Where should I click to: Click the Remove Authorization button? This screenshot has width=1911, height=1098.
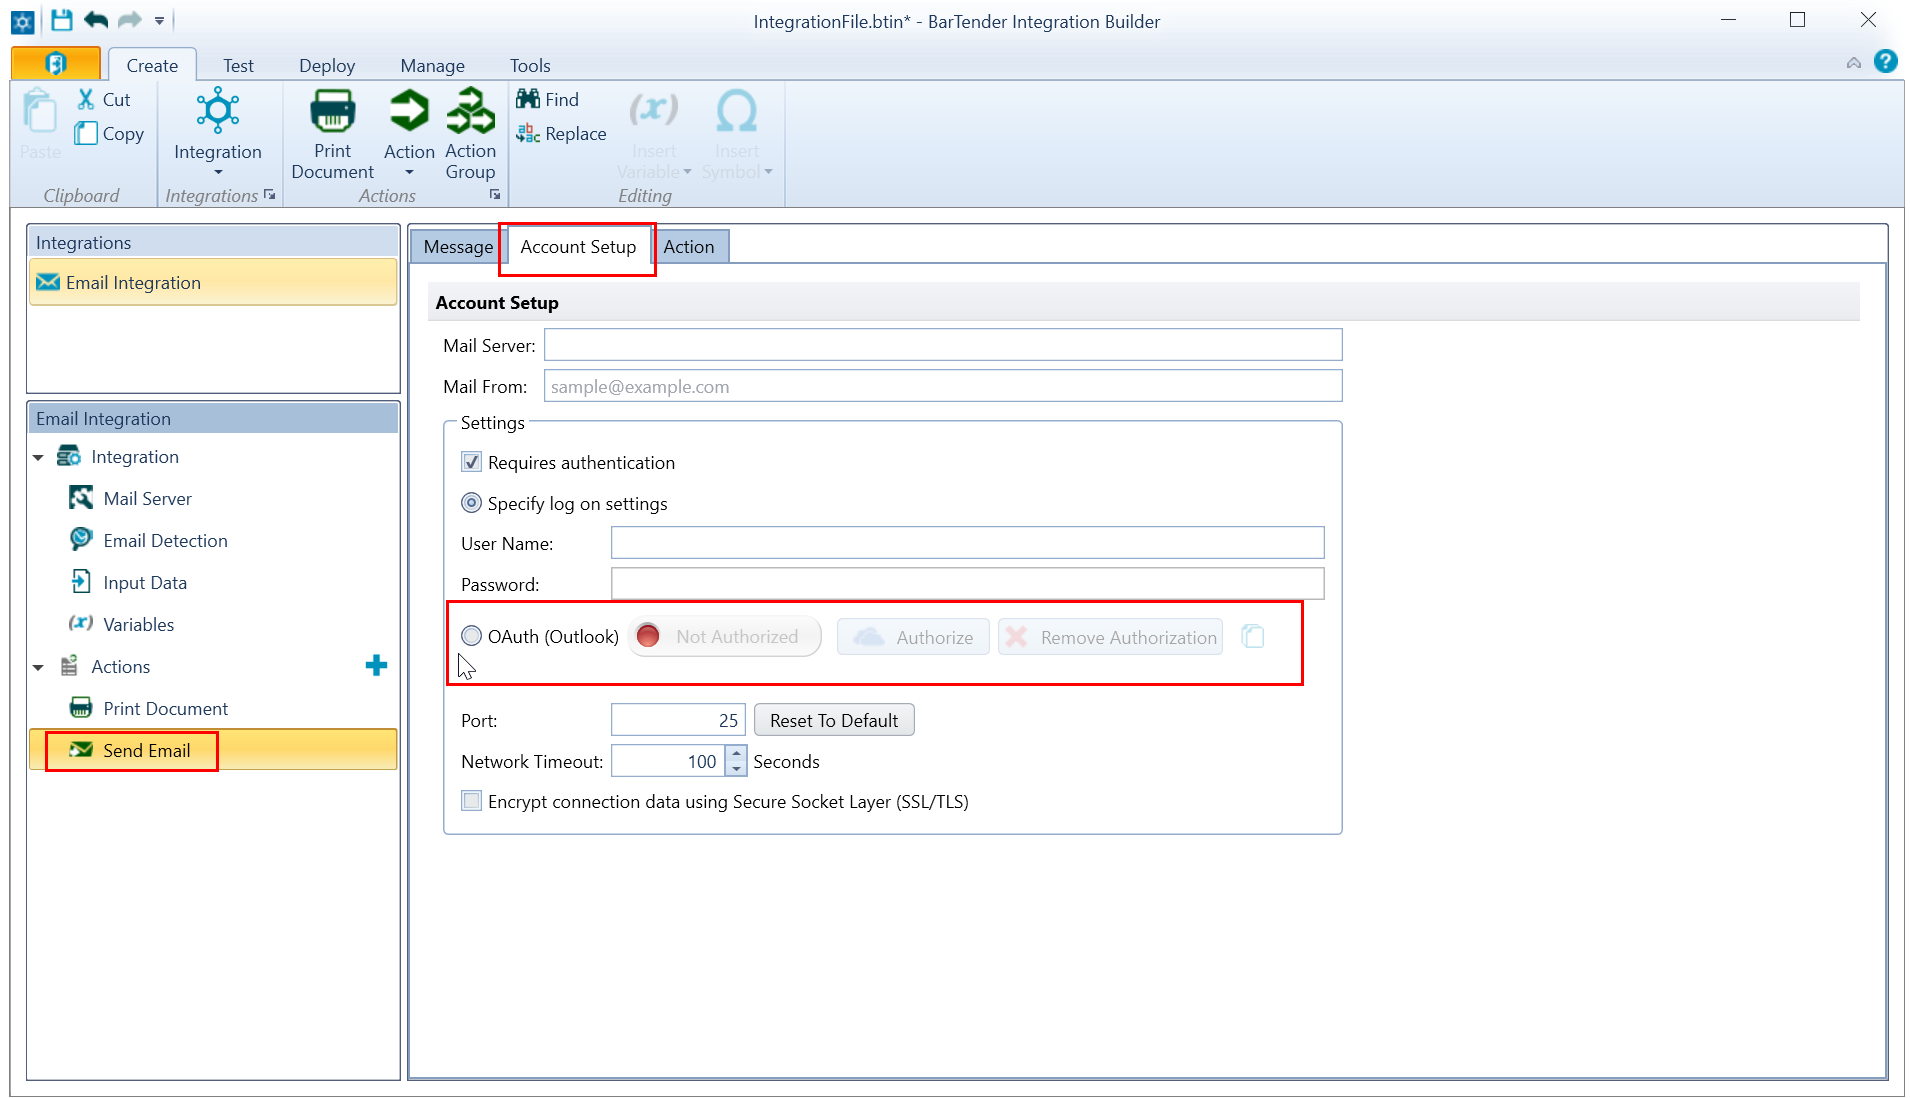1110,637
